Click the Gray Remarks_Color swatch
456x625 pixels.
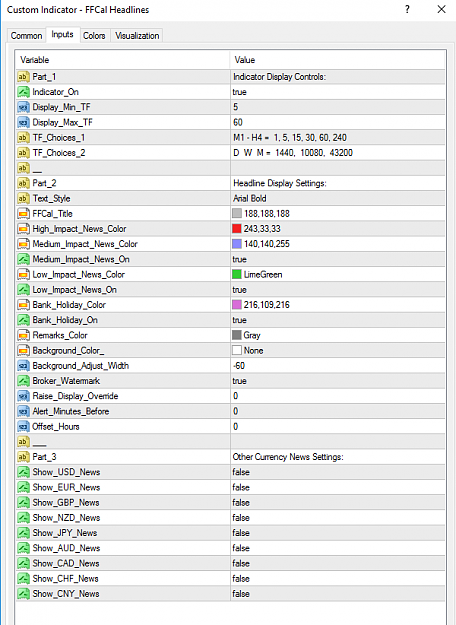[237, 335]
